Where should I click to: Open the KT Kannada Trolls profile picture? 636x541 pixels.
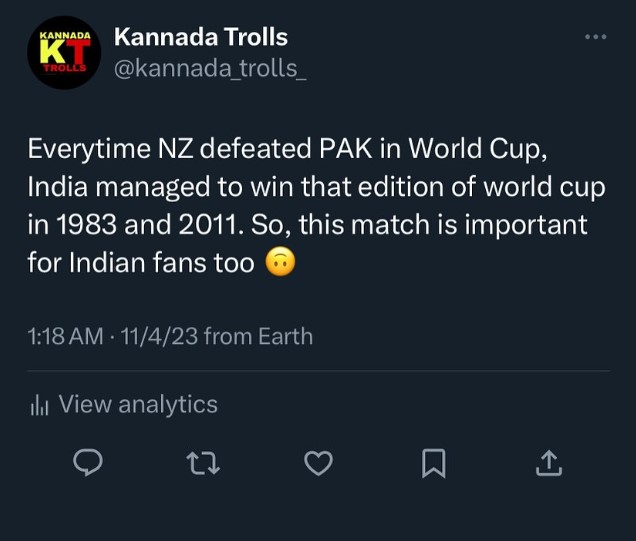click(64, 52)
